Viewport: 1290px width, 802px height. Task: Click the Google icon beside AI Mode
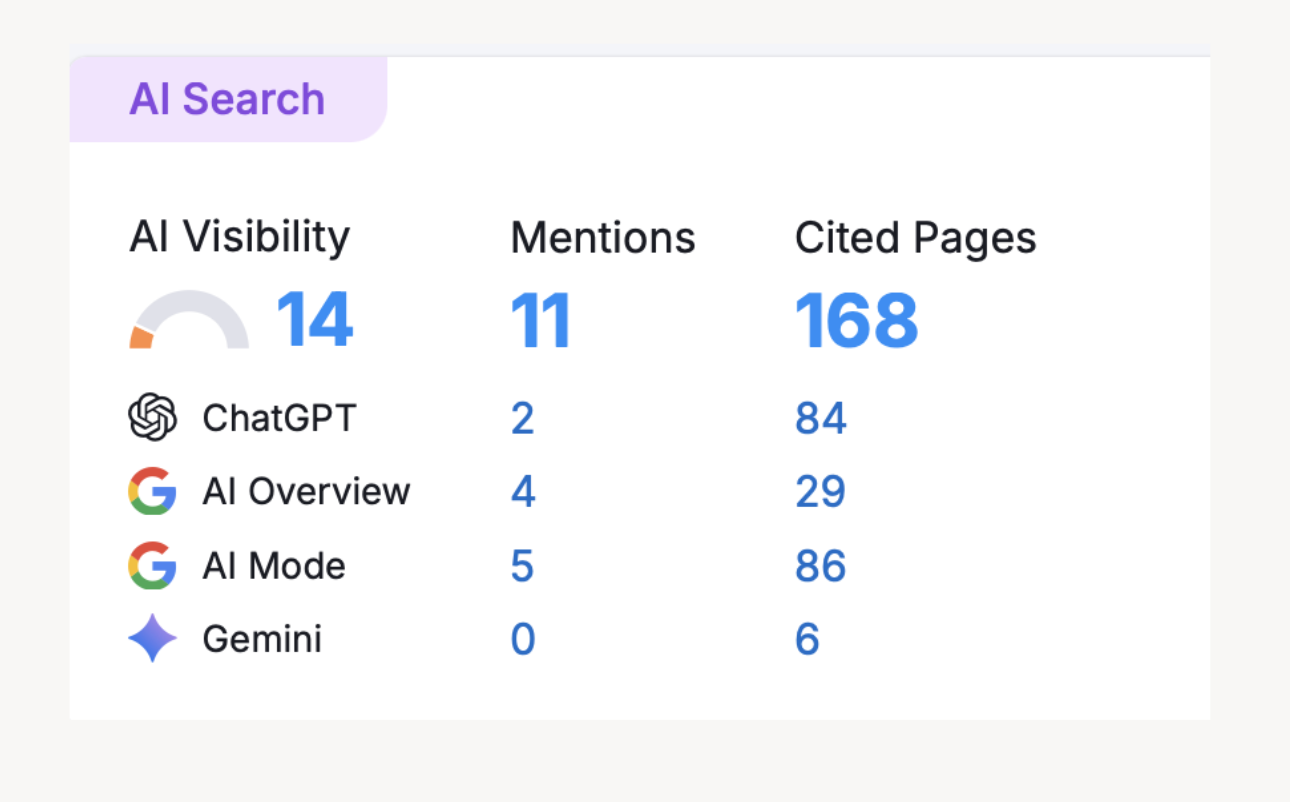click(x=153, y=565)
